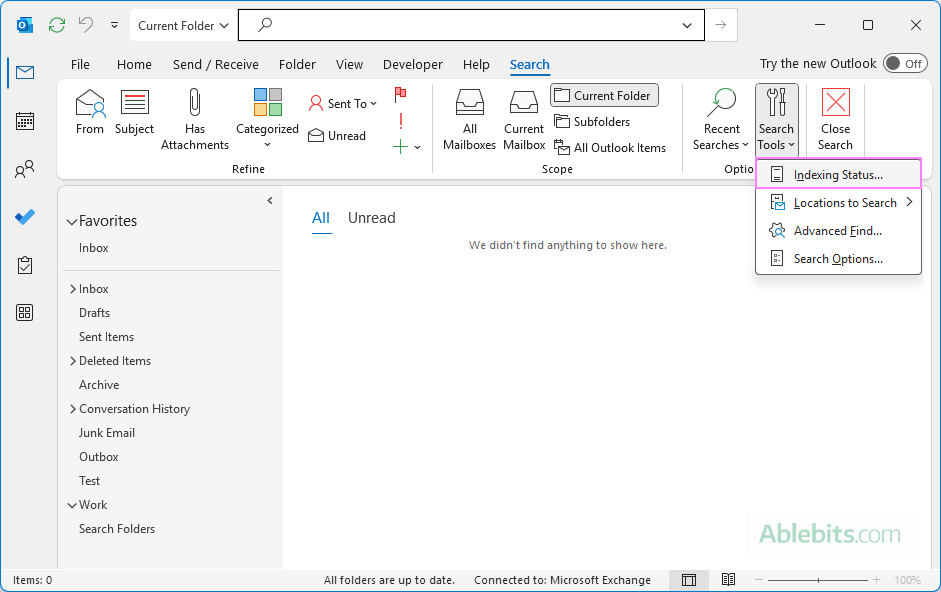Click the Send/Receive refresh icon
The height and width of the screenshot is (592, 941).
56,24
